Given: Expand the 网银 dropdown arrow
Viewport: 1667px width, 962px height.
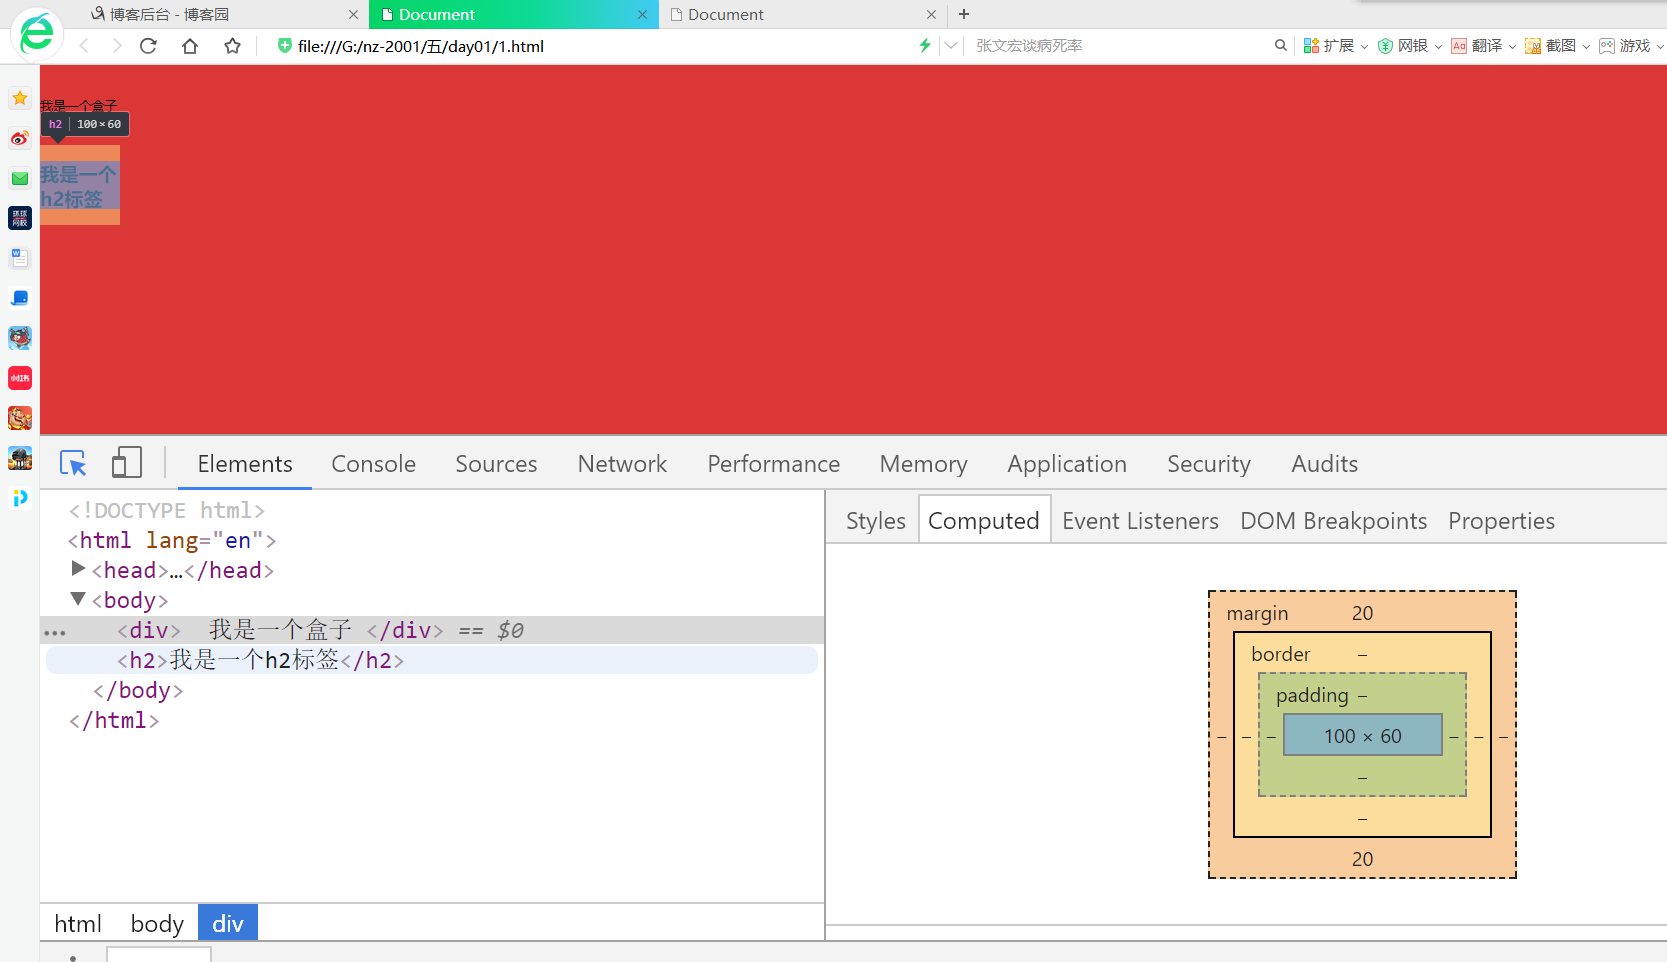Looking at the screenshot, I should tap(1438, 46).
